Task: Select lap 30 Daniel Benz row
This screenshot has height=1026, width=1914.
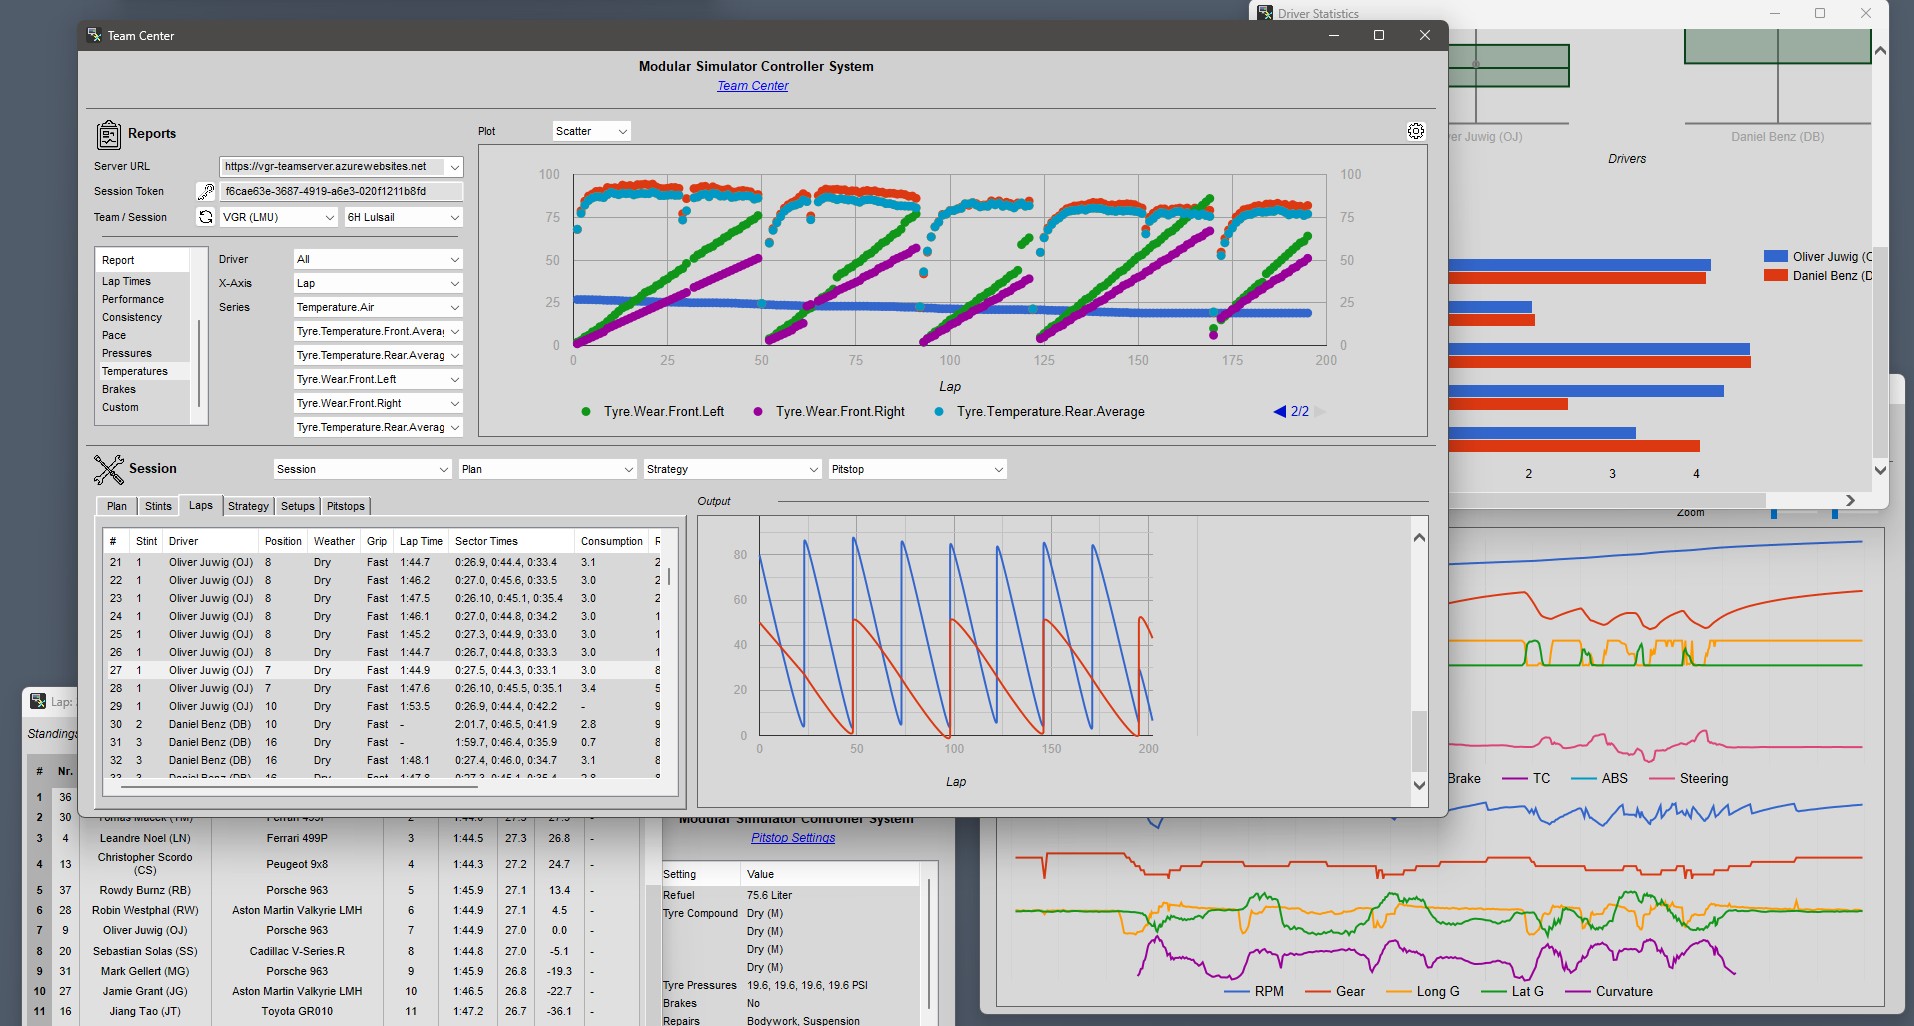Action: point(384,724)
